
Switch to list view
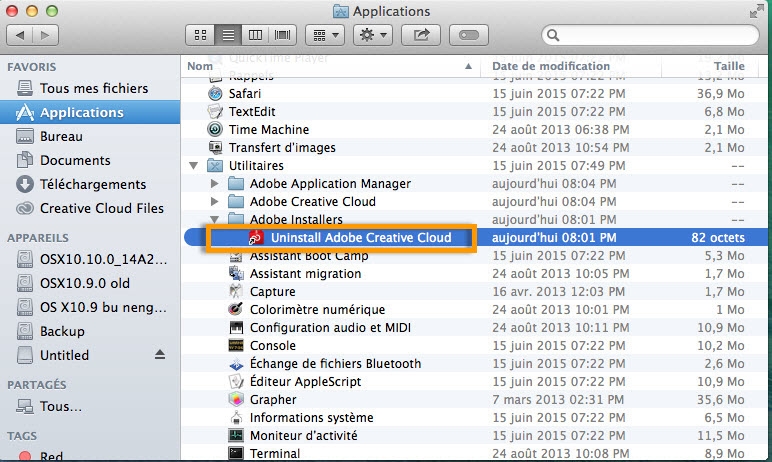coord(228,35)
